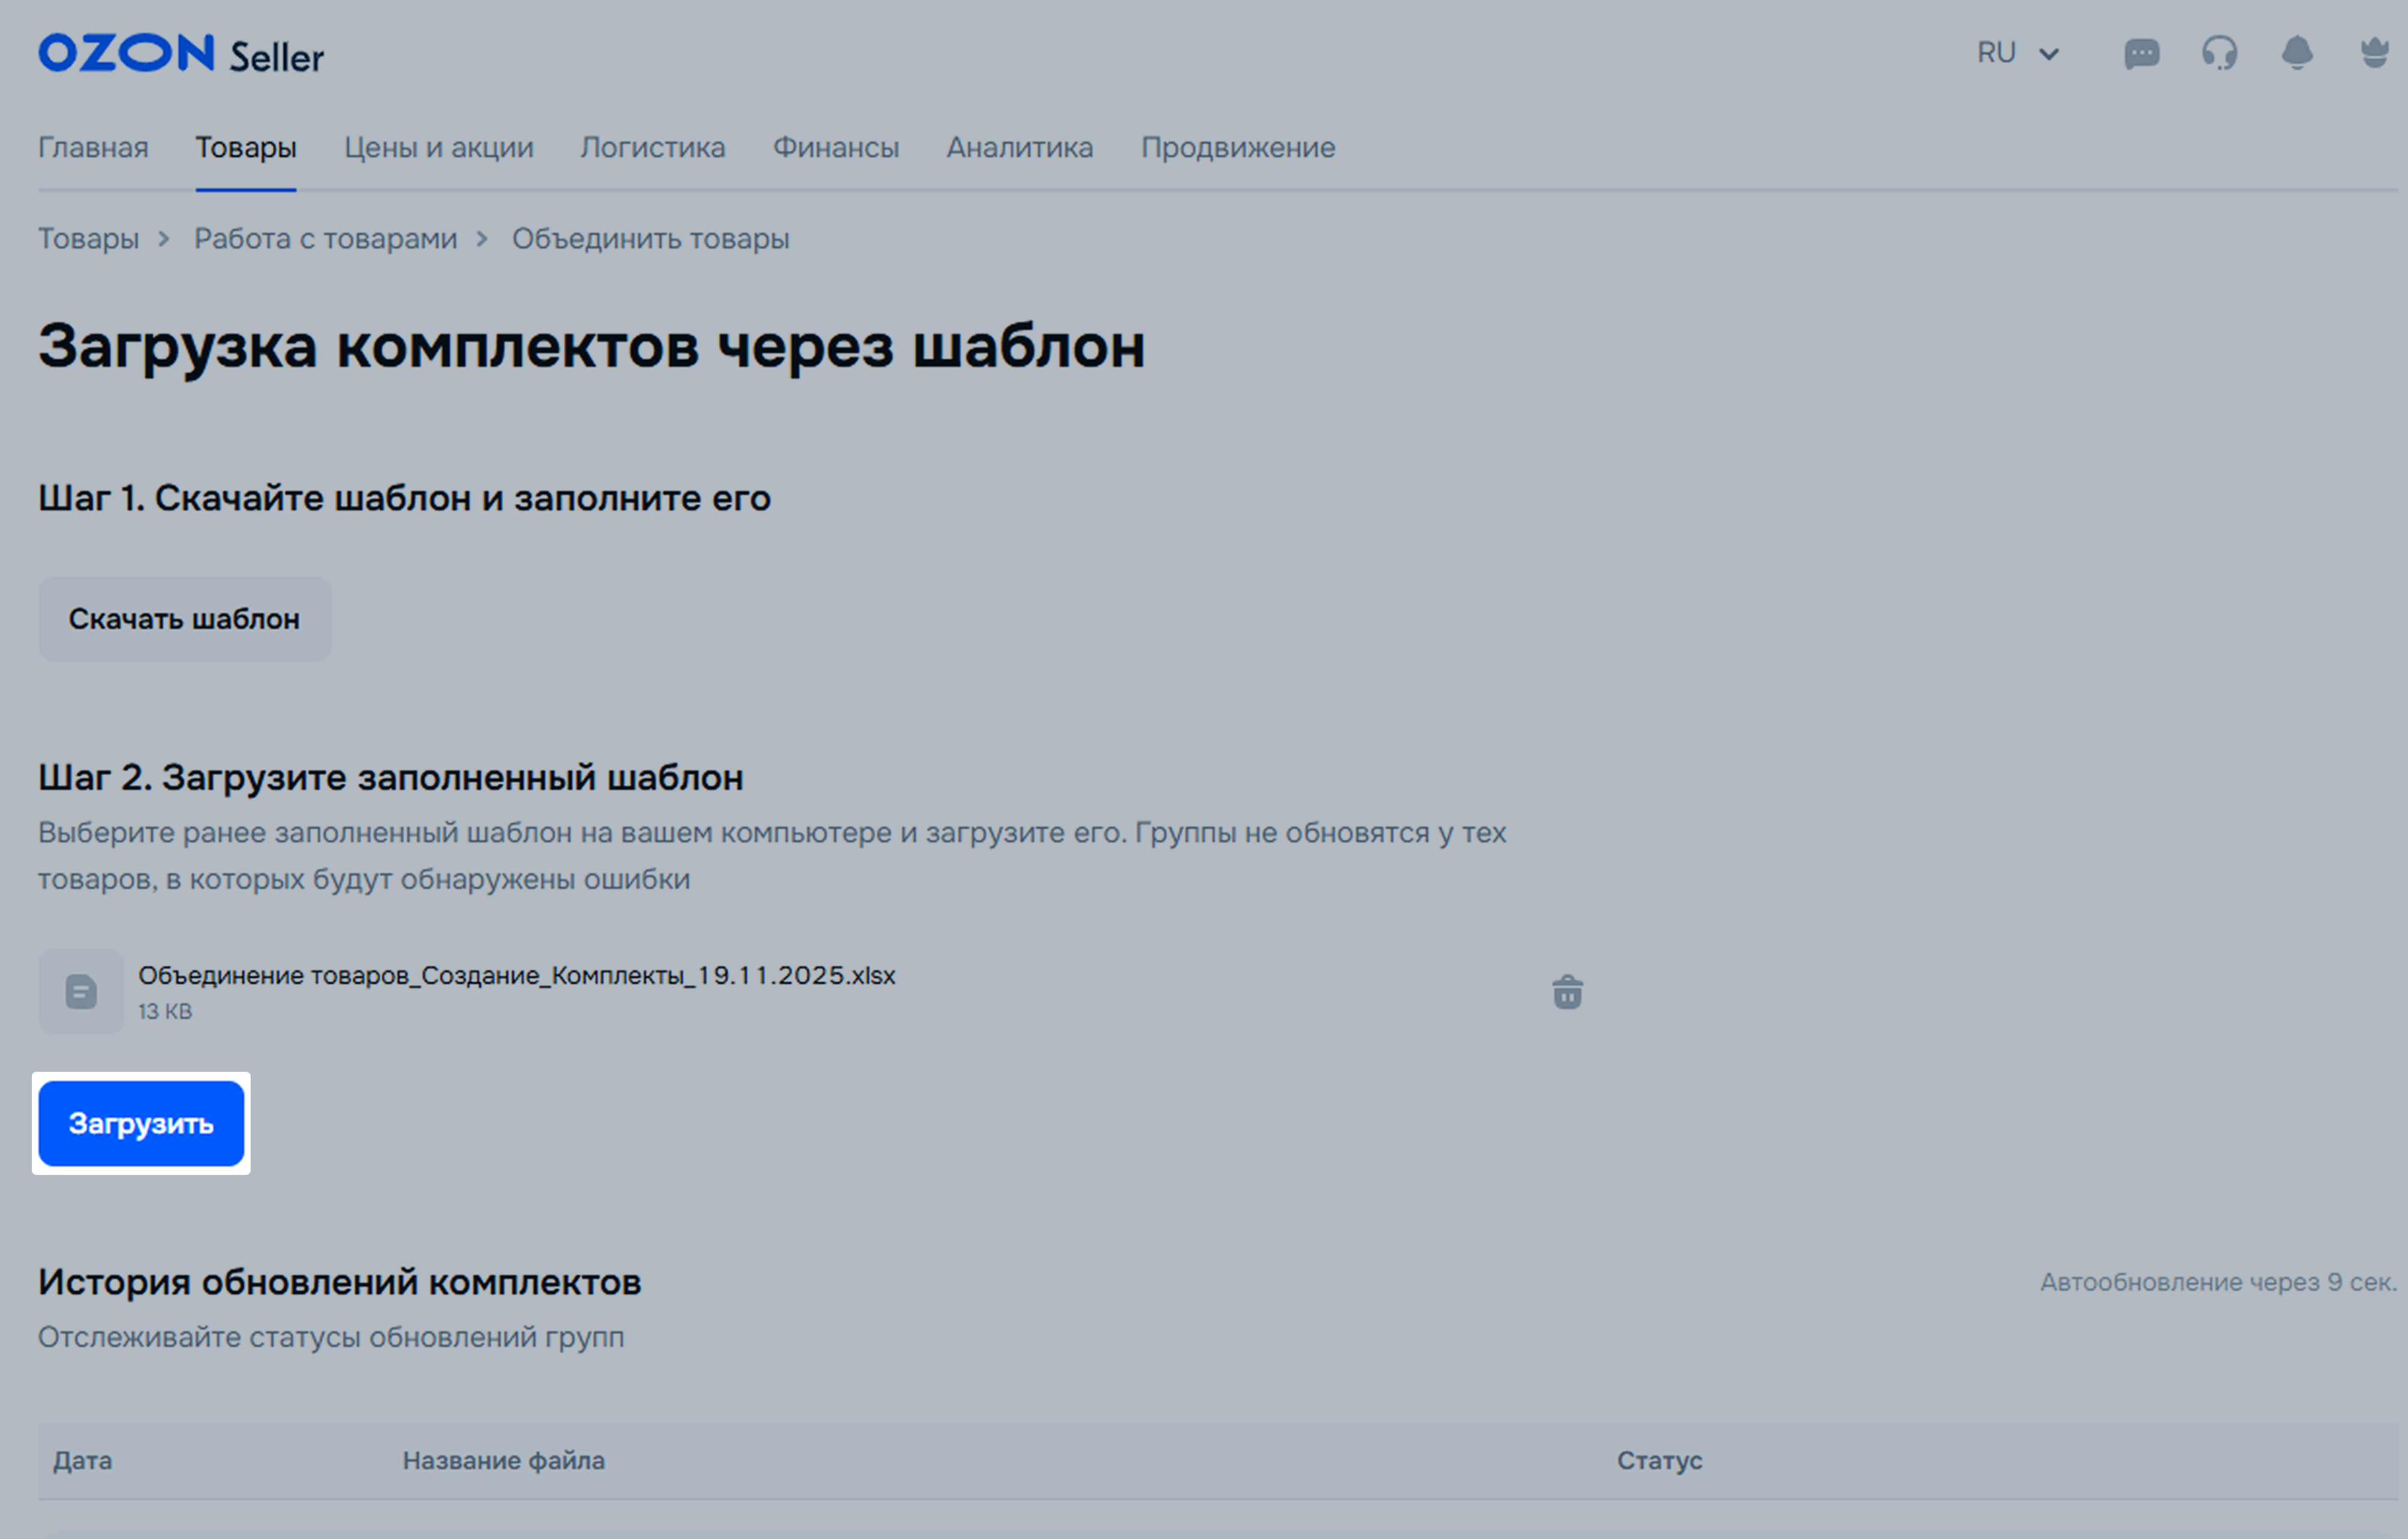Click the uploaded document file icon
The image size is (2408, 1539).
[81, 992]
